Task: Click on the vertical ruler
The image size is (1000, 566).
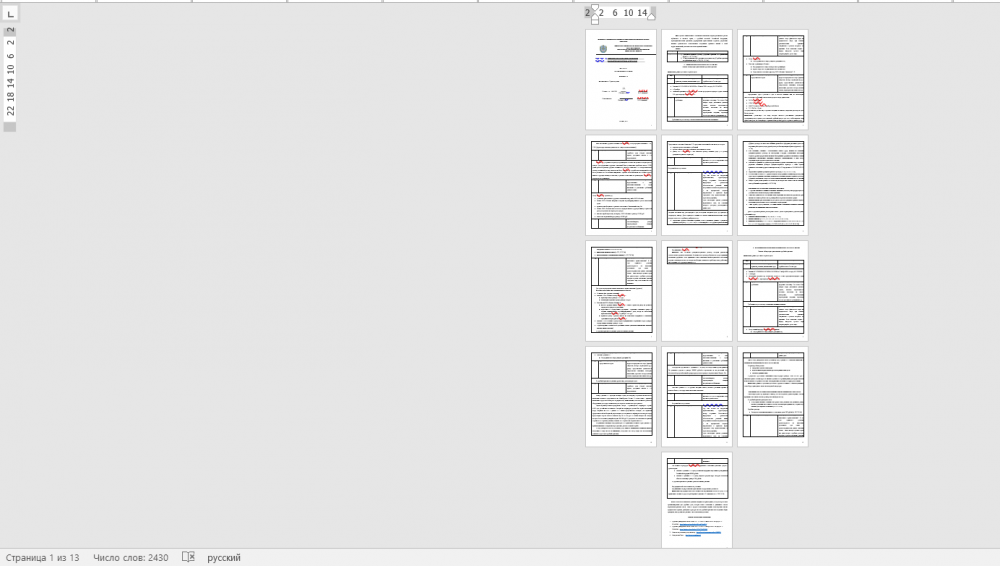Action: 10,78
